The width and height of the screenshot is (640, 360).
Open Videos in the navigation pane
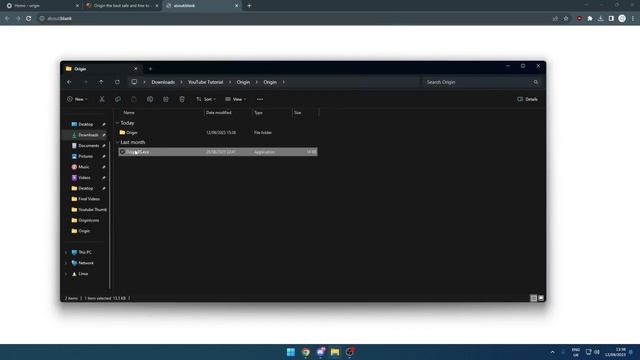click(84, 178)
